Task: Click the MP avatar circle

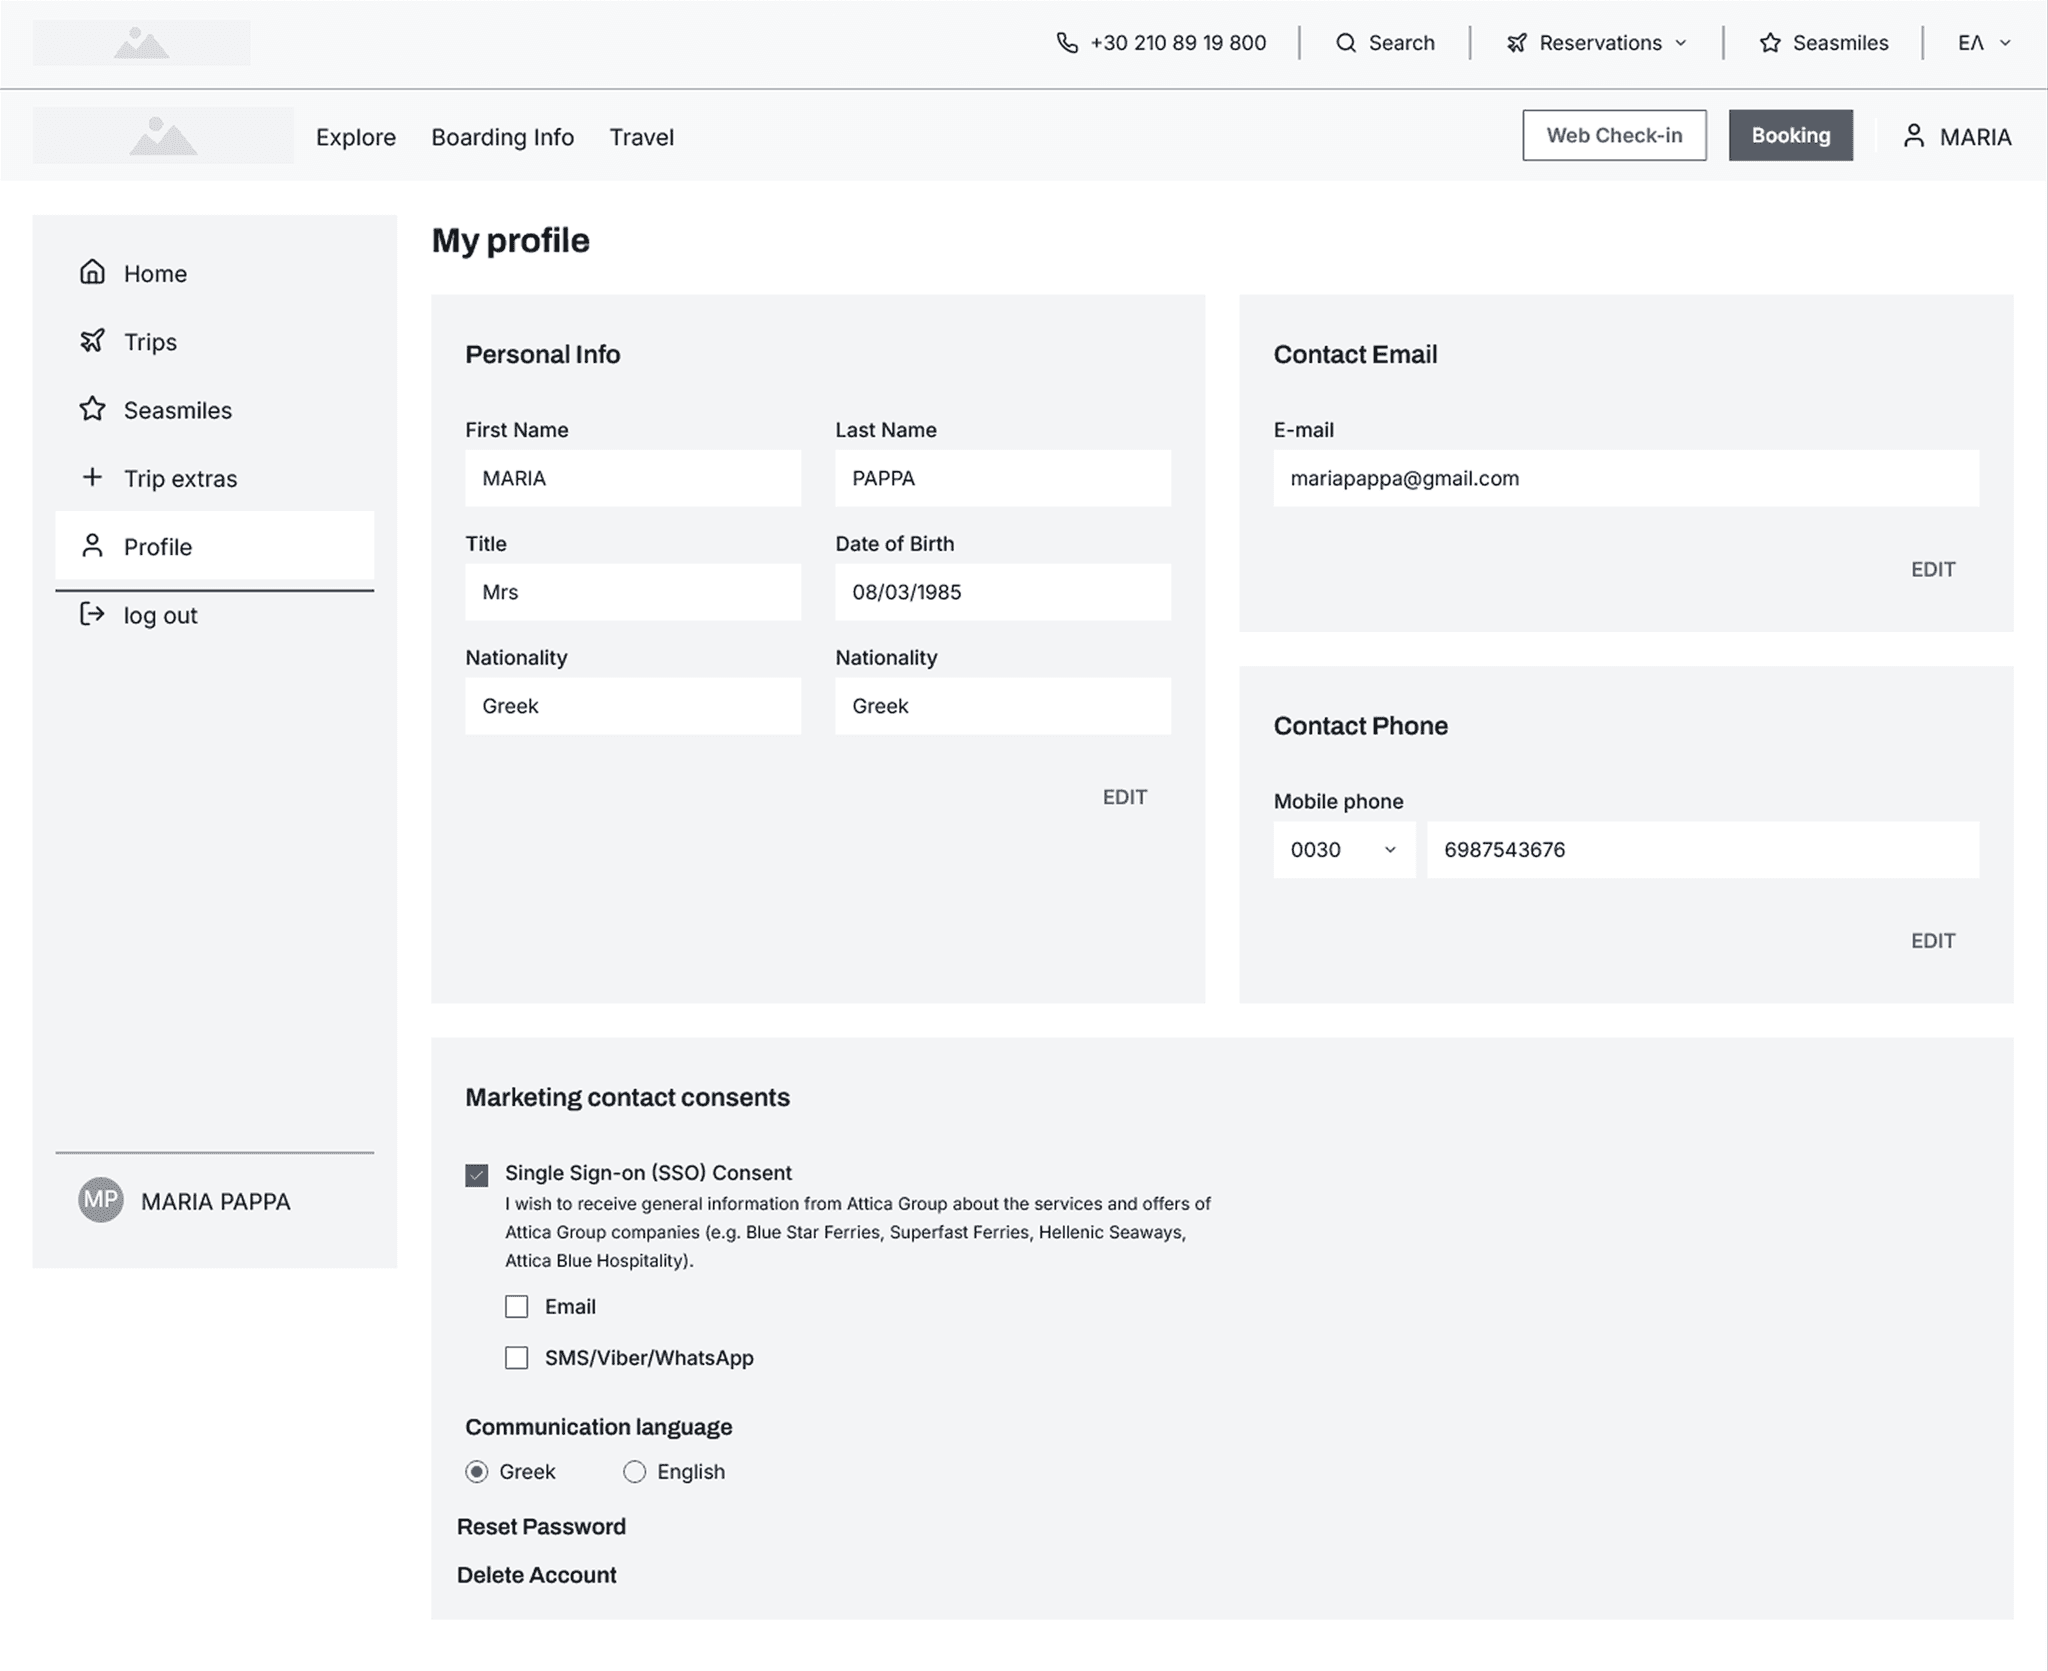Action: 100,1200
